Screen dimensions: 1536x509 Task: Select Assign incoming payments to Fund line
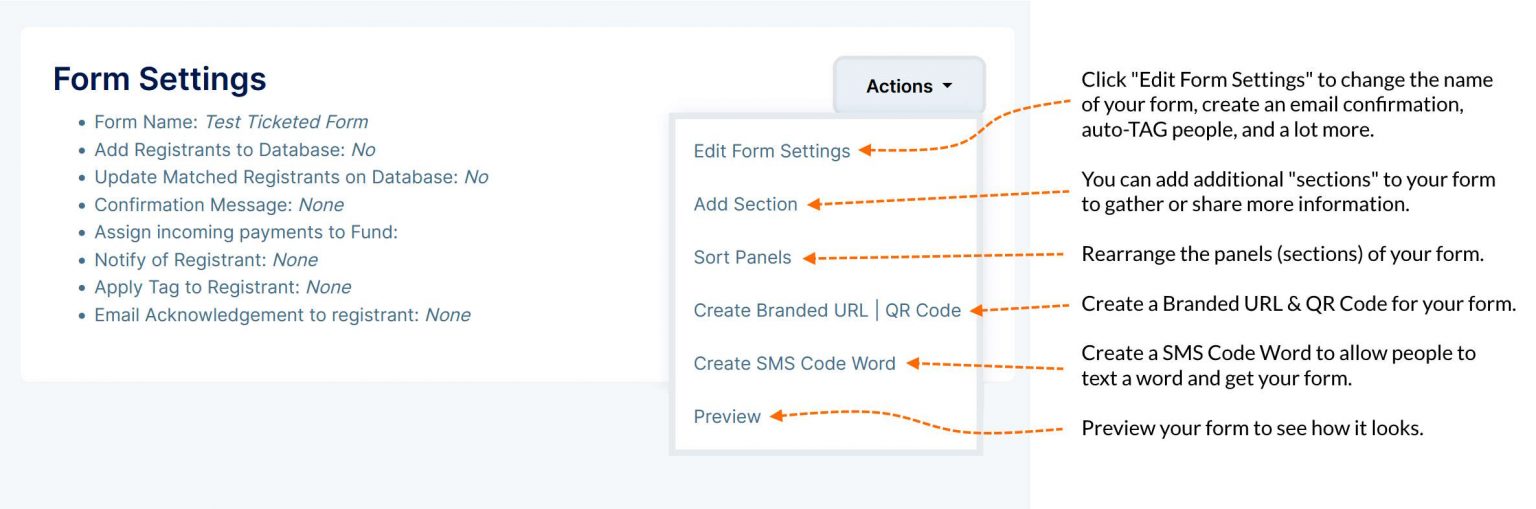tap(246, 232)
